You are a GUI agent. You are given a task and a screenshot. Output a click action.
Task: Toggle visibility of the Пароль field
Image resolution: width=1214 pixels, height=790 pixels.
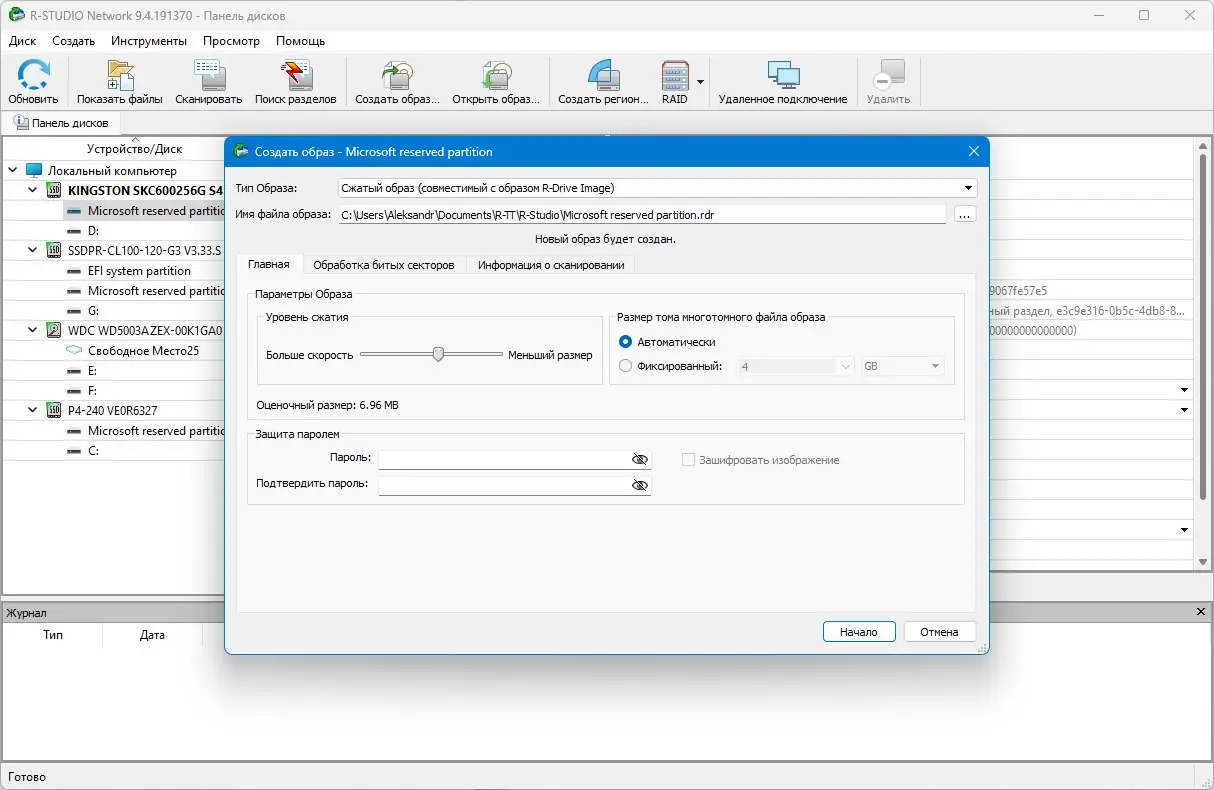[x=640, y=459]
